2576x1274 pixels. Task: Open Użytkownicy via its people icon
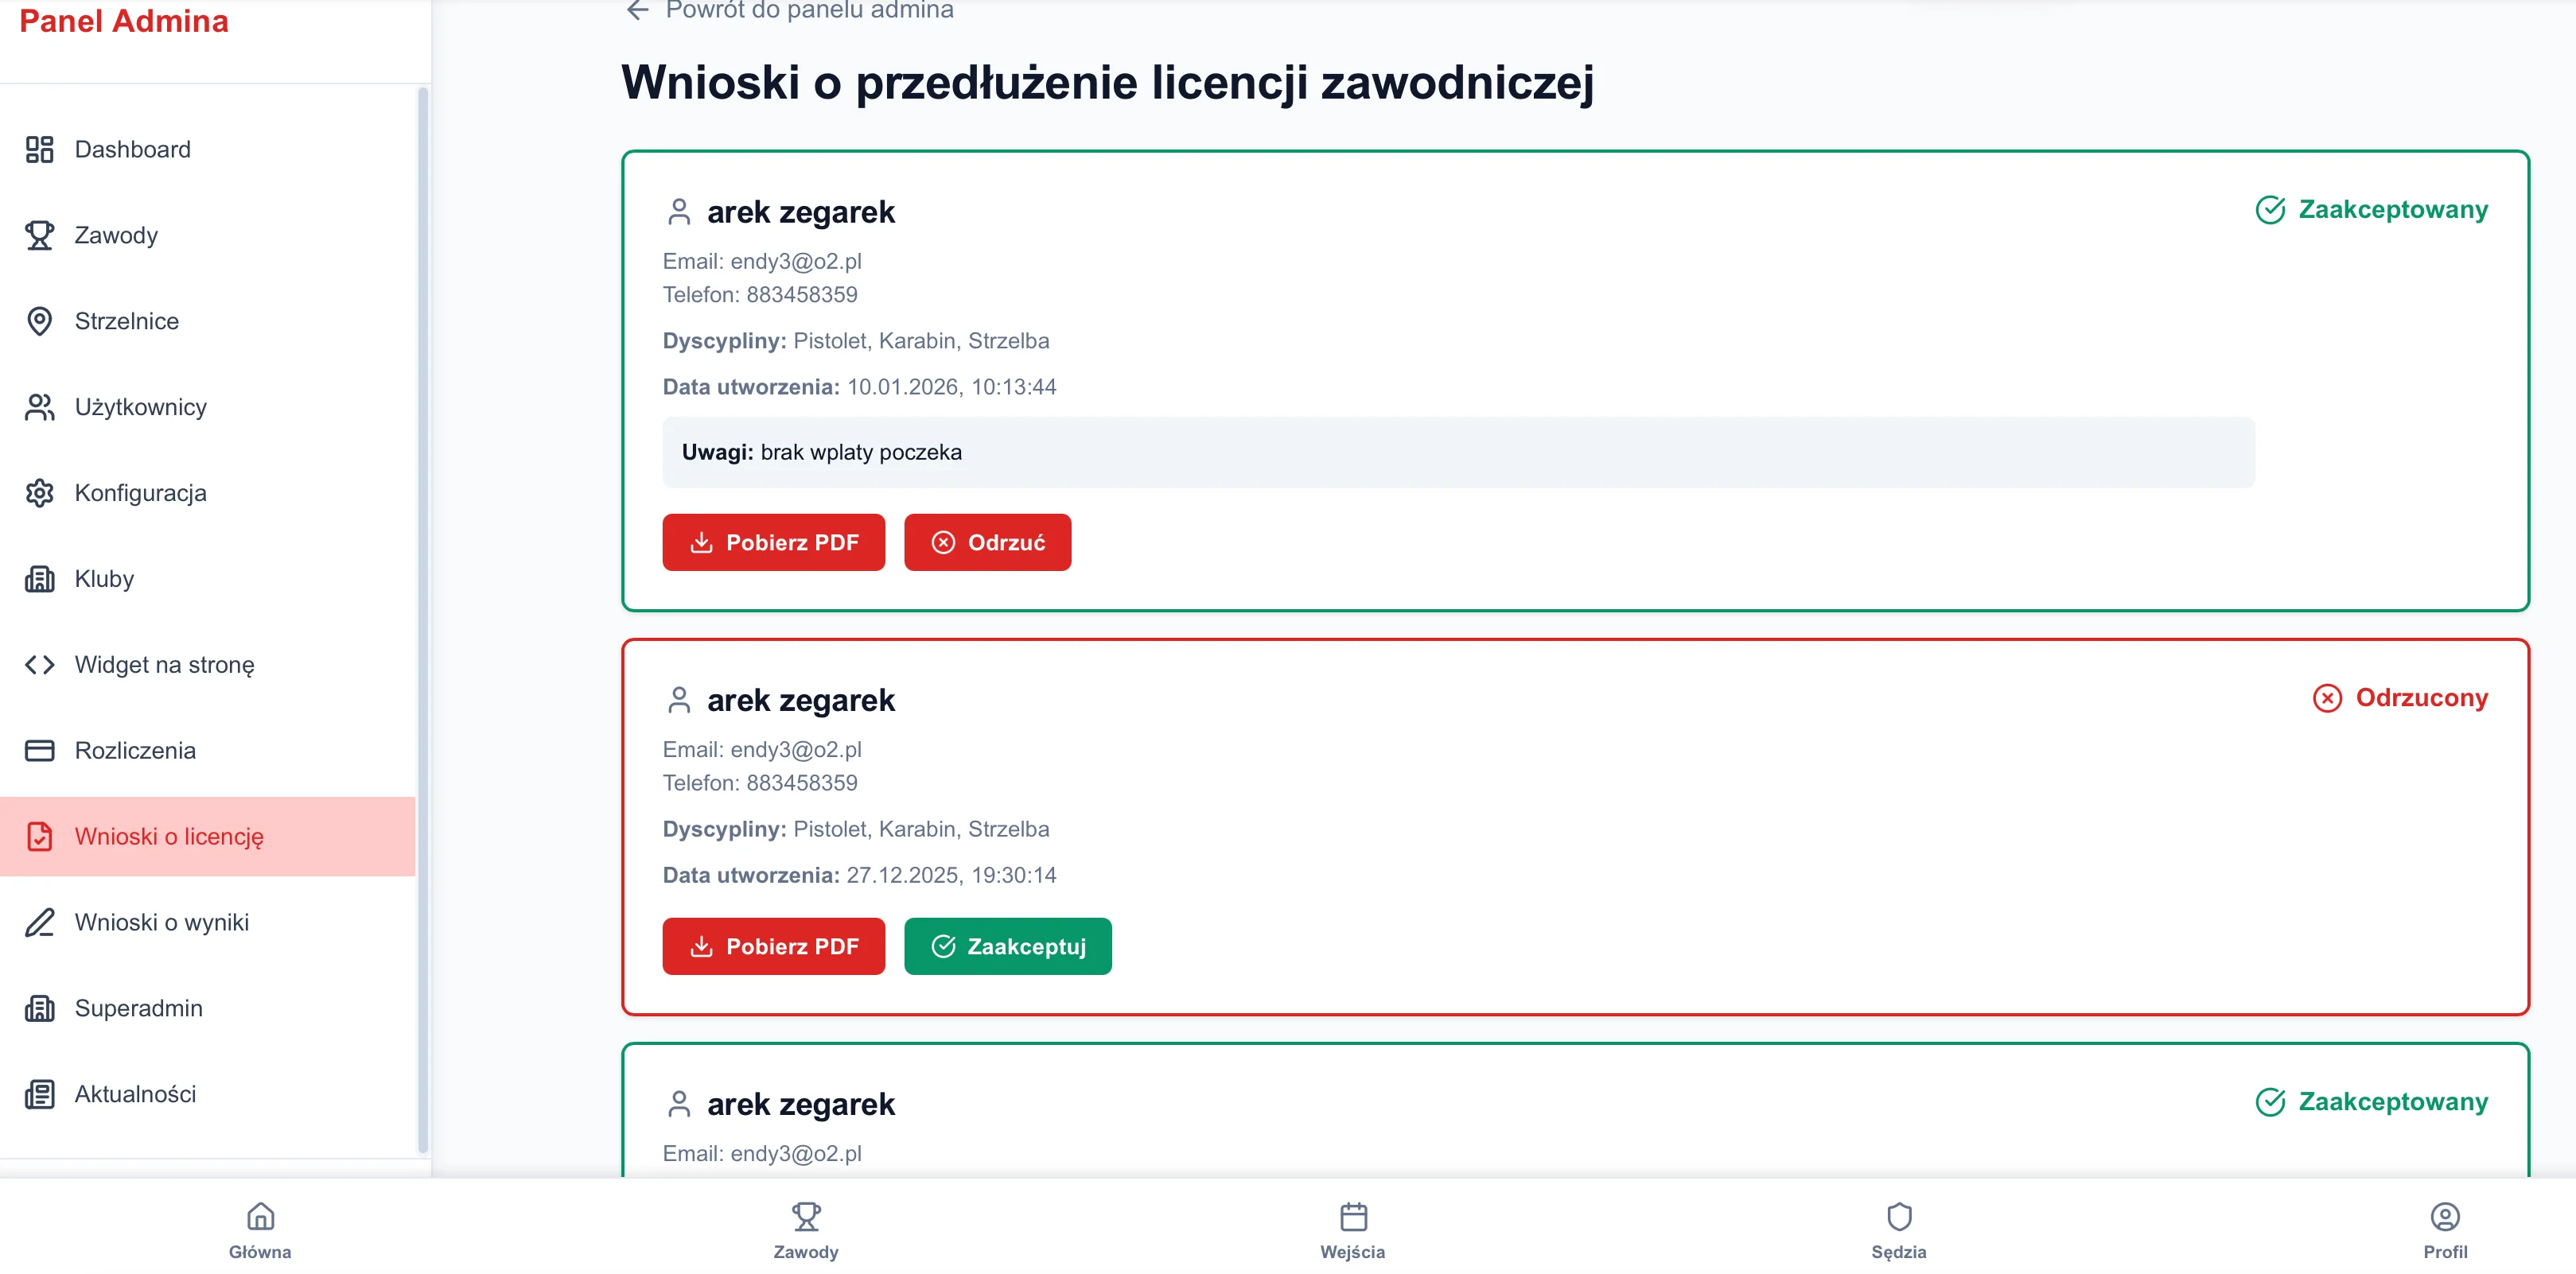coord(39,408)
